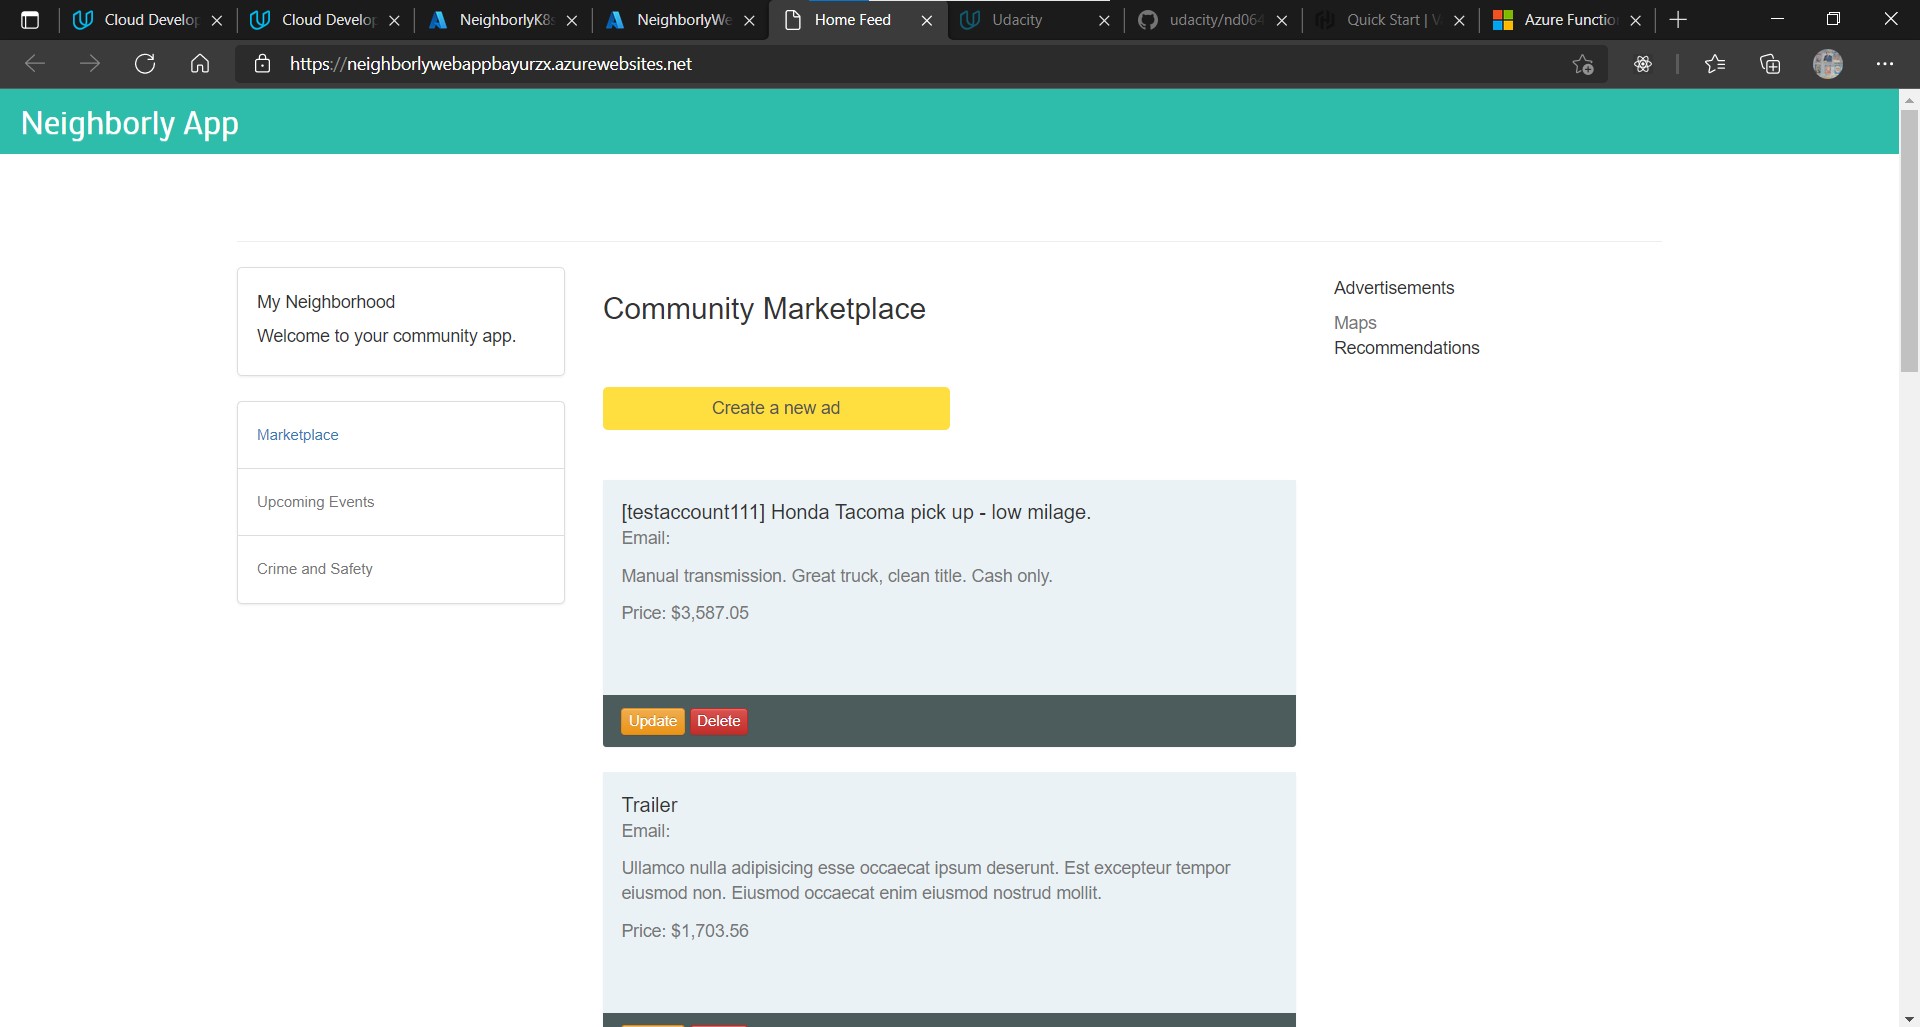The height and width of the screenshot is (1027, 1920).
Task: Delete the Honda Tacoma ad
Action: click(x=719, y=721)
